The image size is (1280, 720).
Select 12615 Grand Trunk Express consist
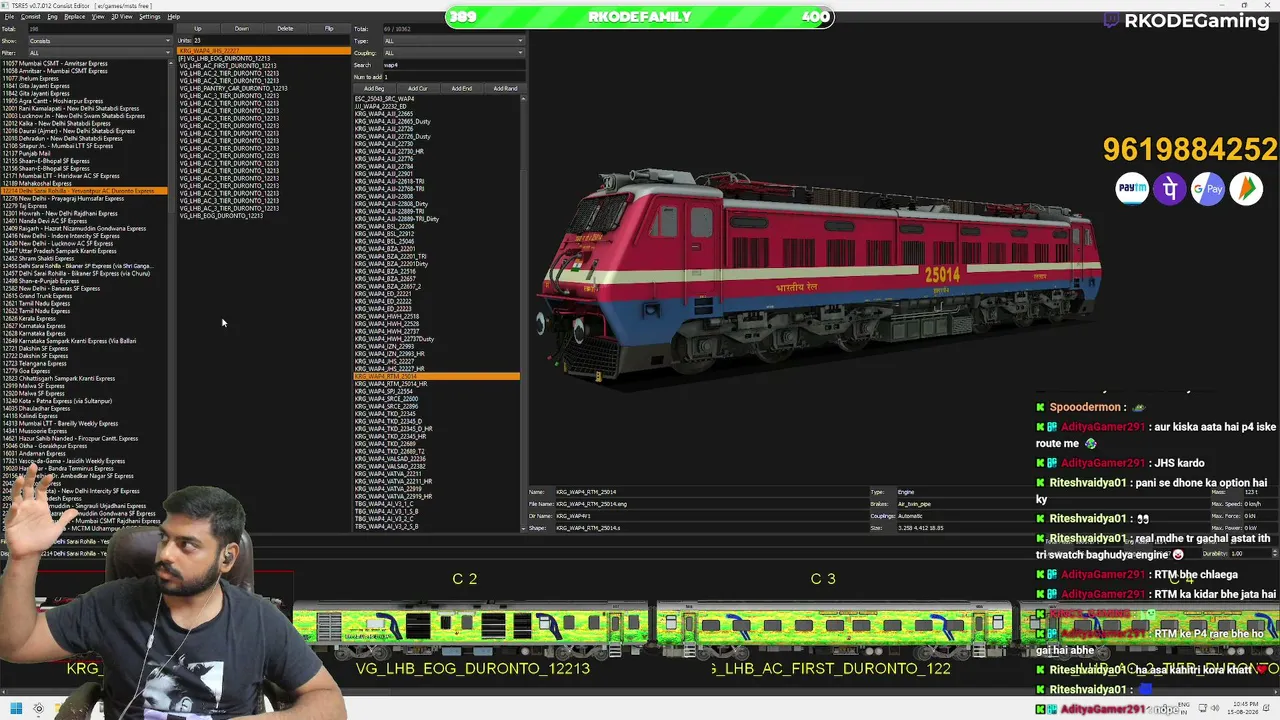click(x=85, y=296)
